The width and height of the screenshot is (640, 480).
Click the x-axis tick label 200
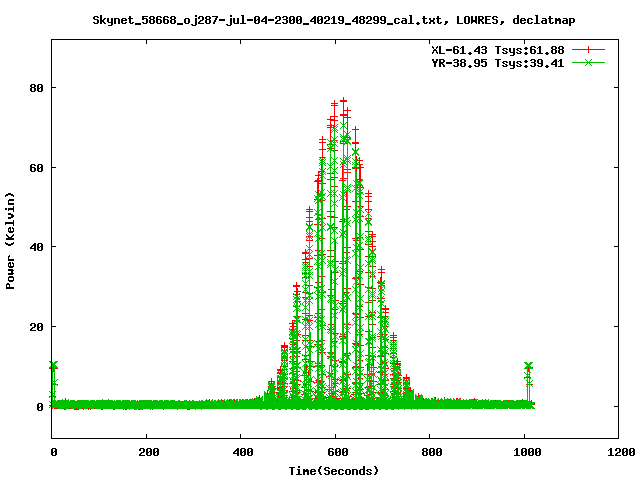[x=148, y=452]
